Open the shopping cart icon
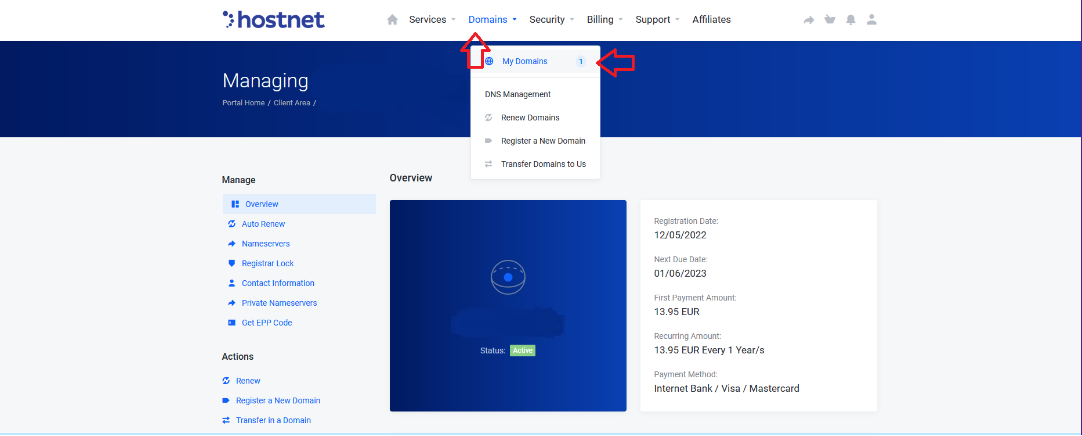The width and height of the screenshot is (1082, 436). 829,20
